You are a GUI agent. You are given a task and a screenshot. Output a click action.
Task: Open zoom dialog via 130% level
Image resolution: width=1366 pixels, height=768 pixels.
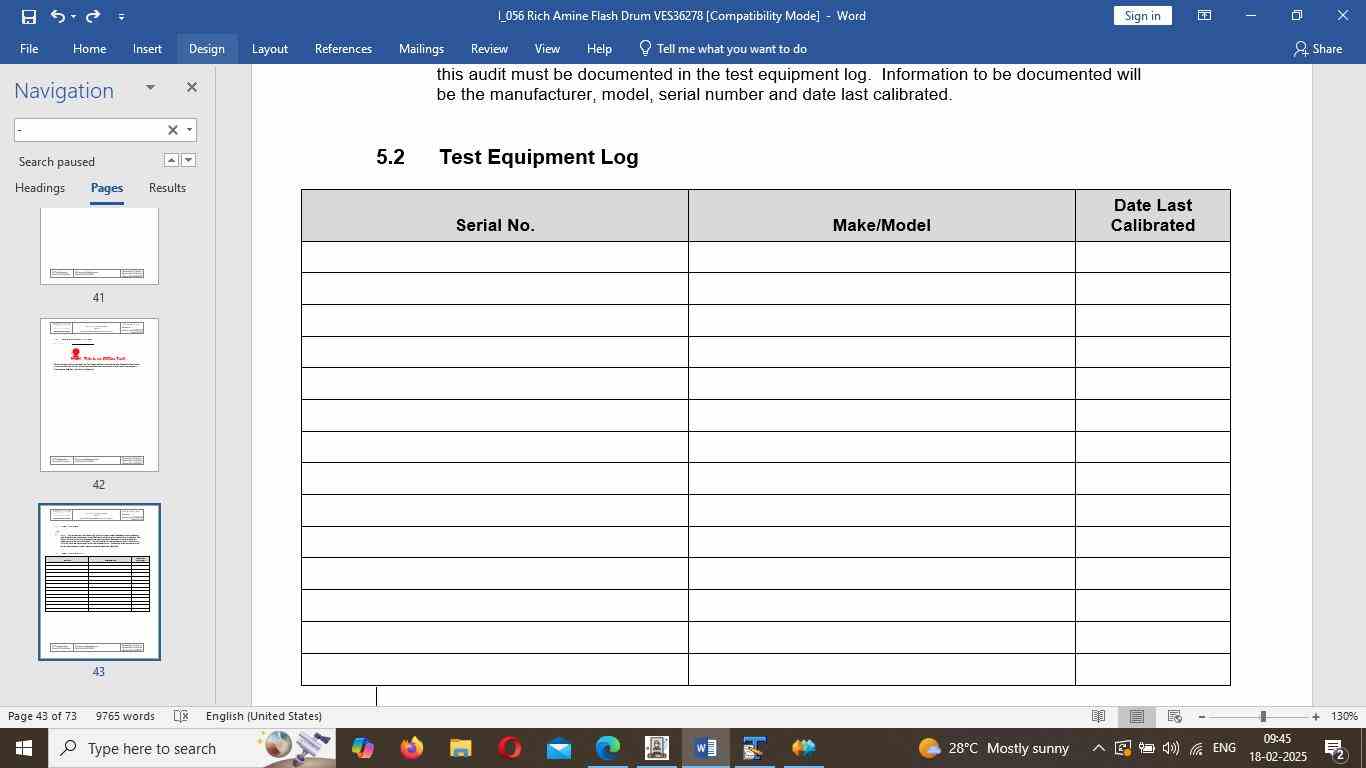[1345, 716]
